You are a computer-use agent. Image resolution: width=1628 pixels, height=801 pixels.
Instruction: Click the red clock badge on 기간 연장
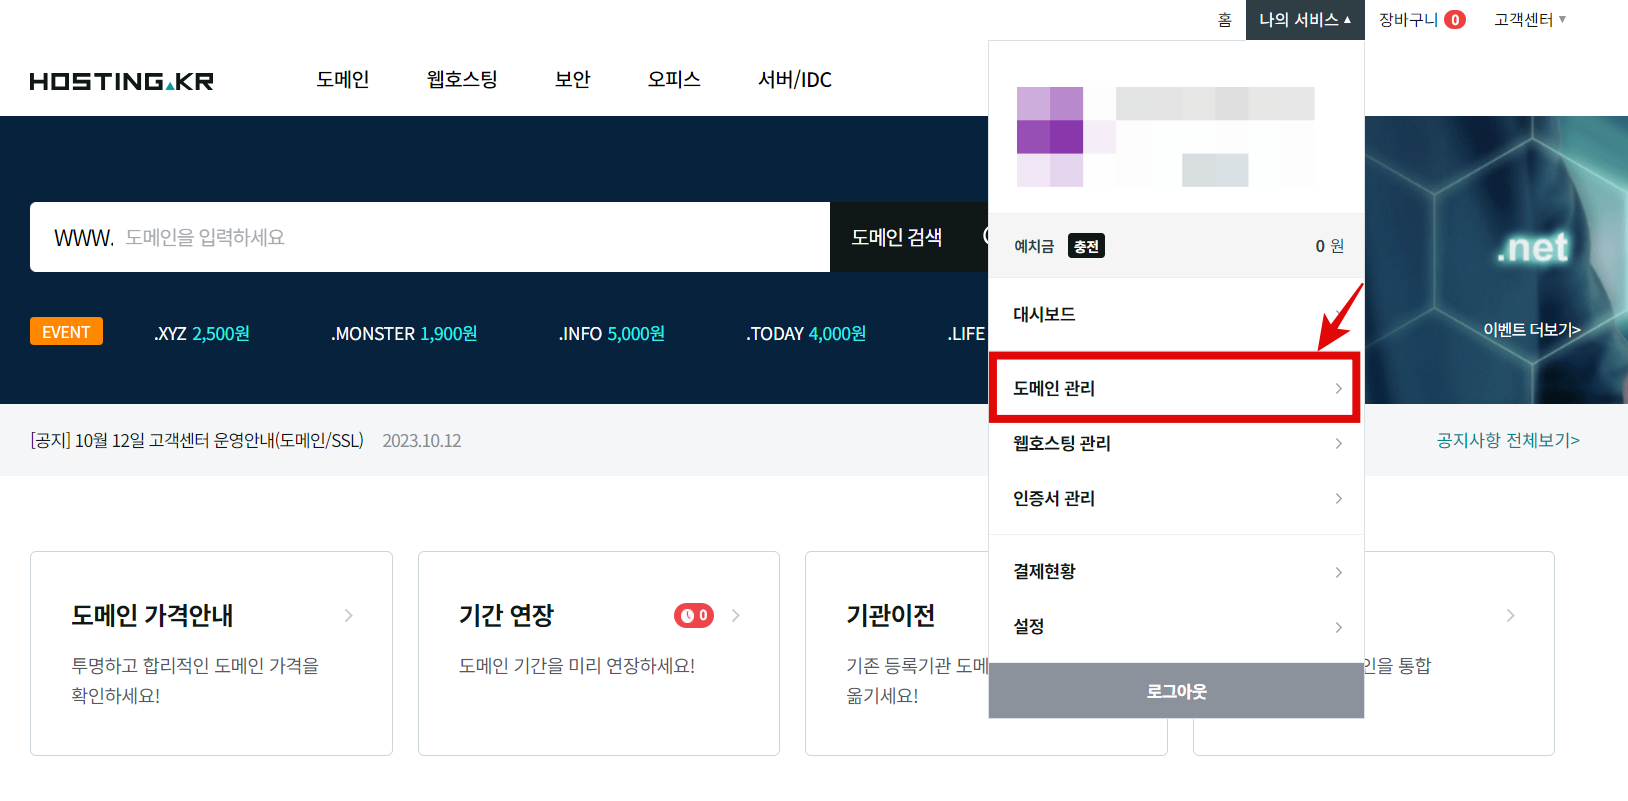click(x=694, y=615)
